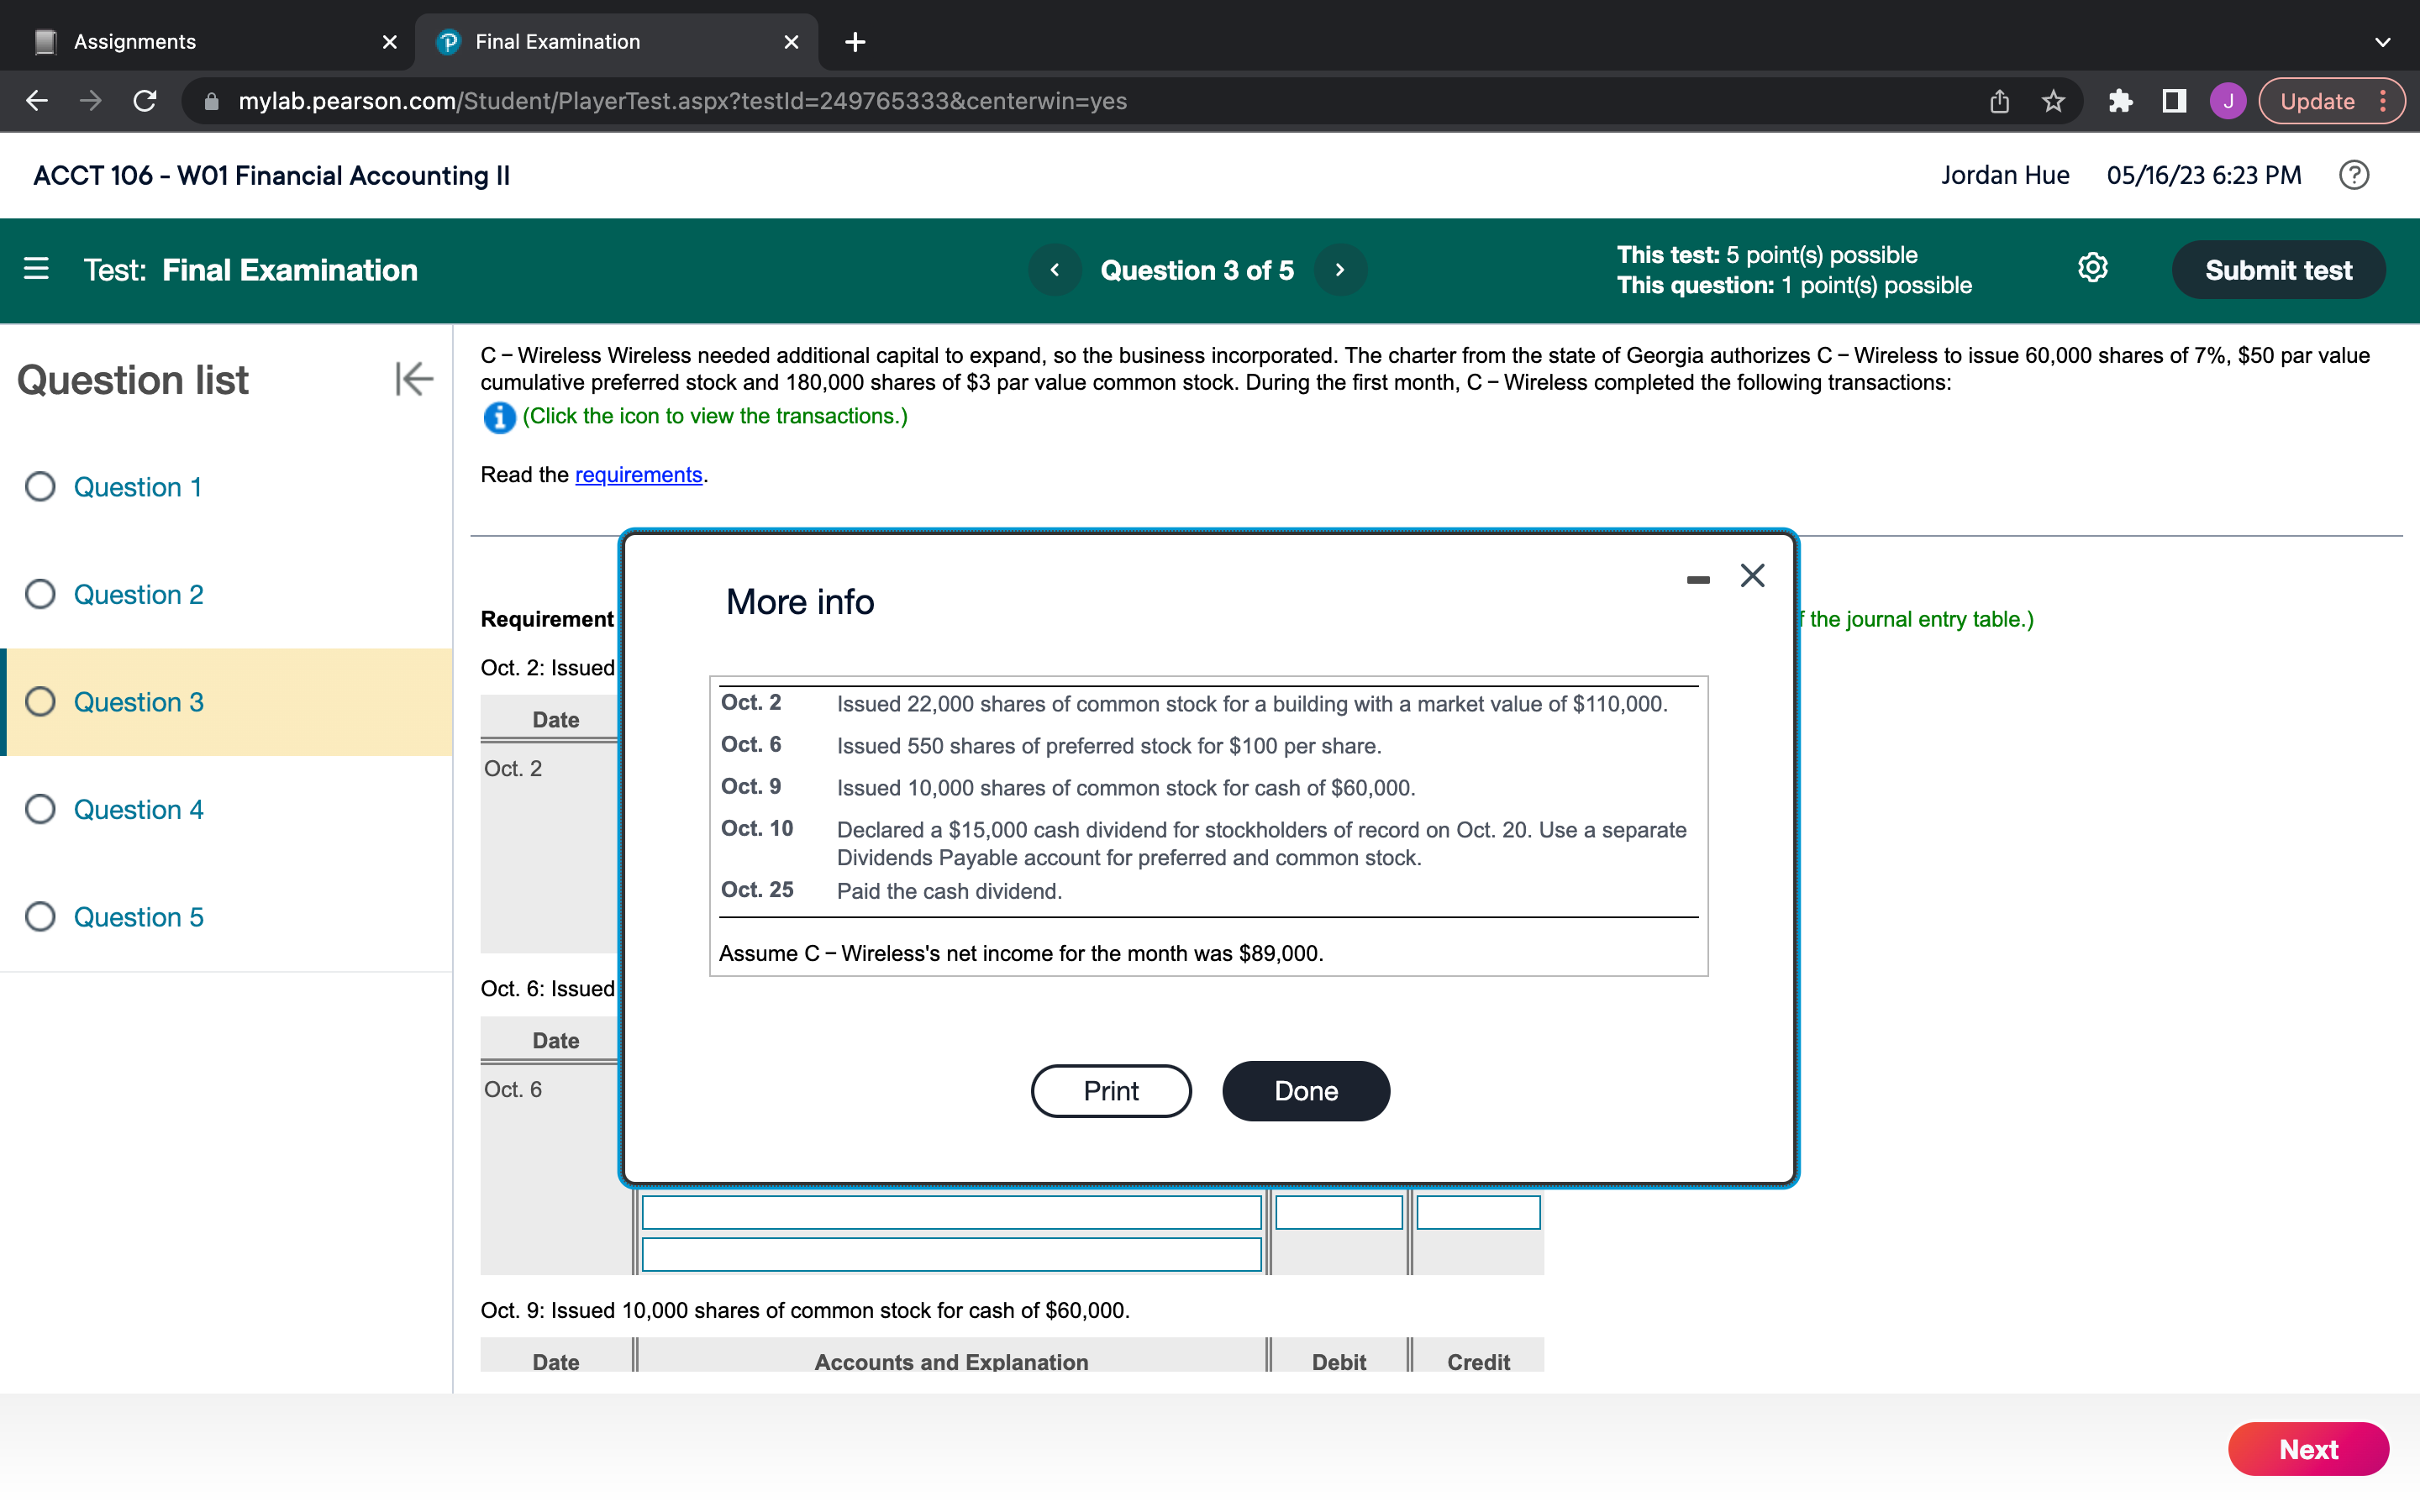Bookmark page with star icon
Viewport: 2420px width, 1512px height.
2053,101
